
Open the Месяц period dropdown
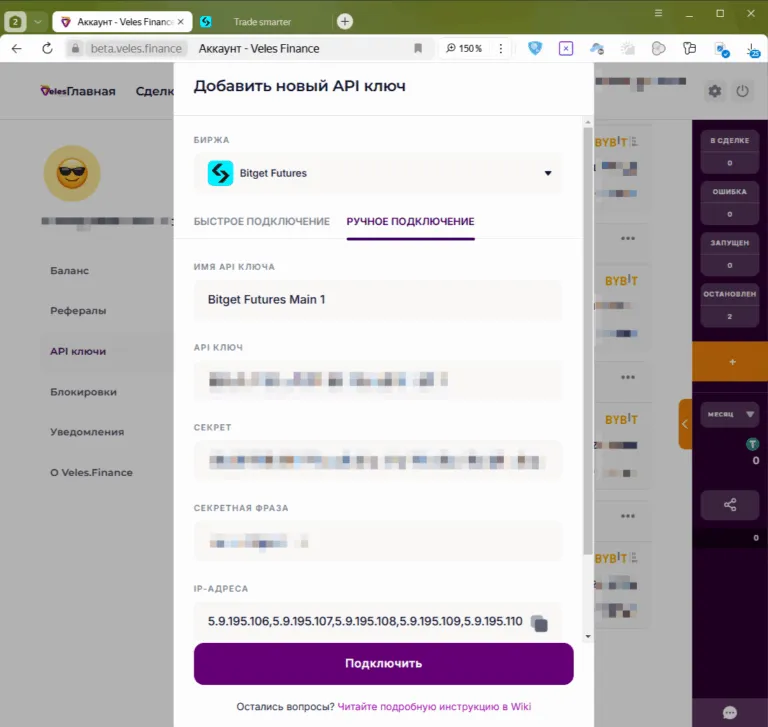[730, 414]
